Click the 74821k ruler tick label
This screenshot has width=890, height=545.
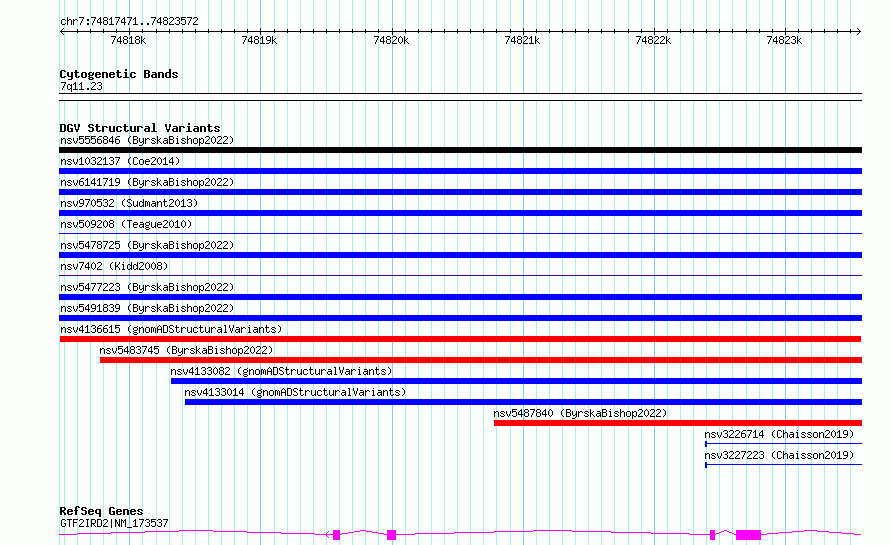522,40
